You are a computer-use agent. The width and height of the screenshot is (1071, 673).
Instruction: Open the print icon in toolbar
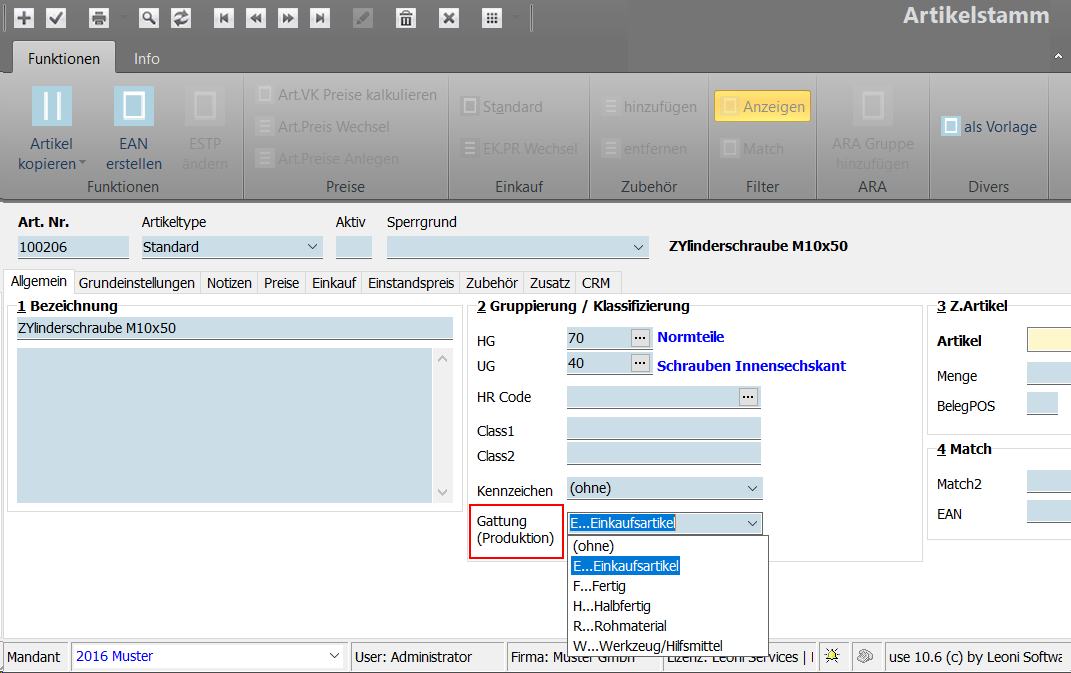pyautogui.click(x=99, y=18)
